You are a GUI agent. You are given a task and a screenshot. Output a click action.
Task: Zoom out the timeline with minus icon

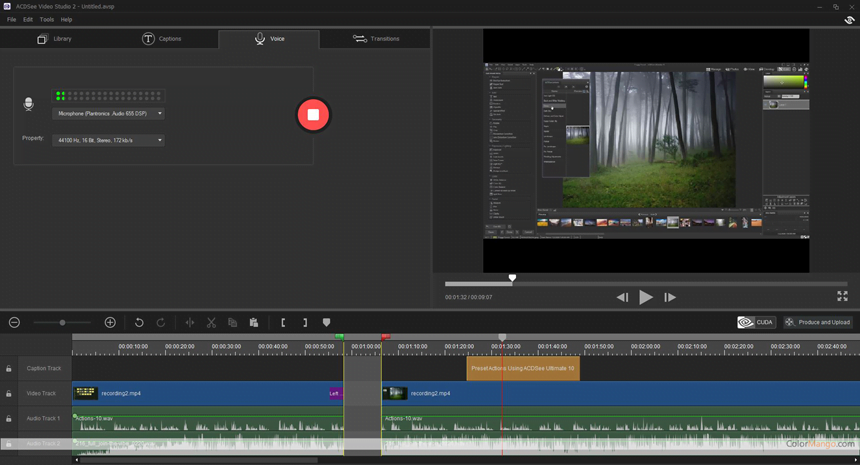(x=14, y=322)
